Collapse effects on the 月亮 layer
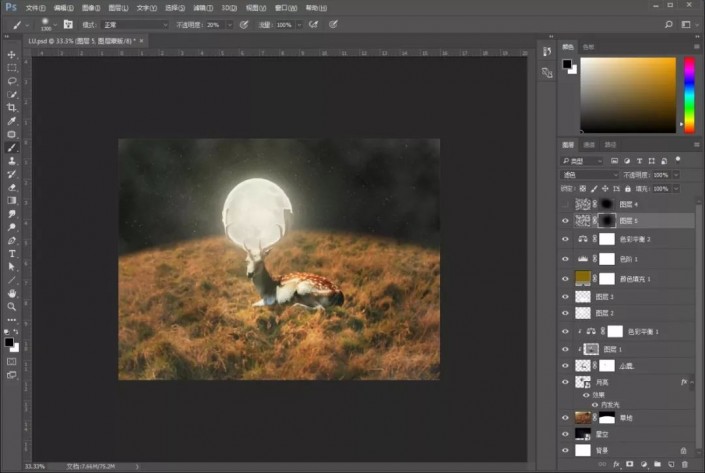 point(692,382)
